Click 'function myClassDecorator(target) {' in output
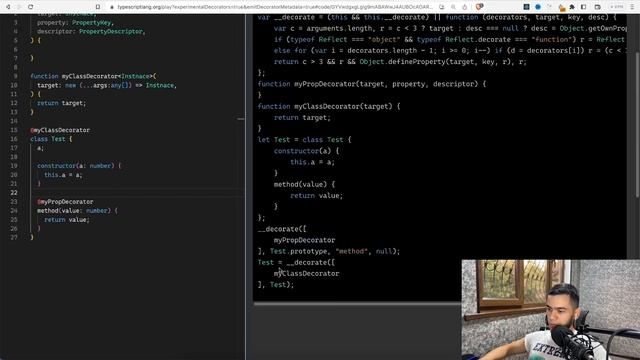This screenshot has height=360, width=640. click(329, 107)
